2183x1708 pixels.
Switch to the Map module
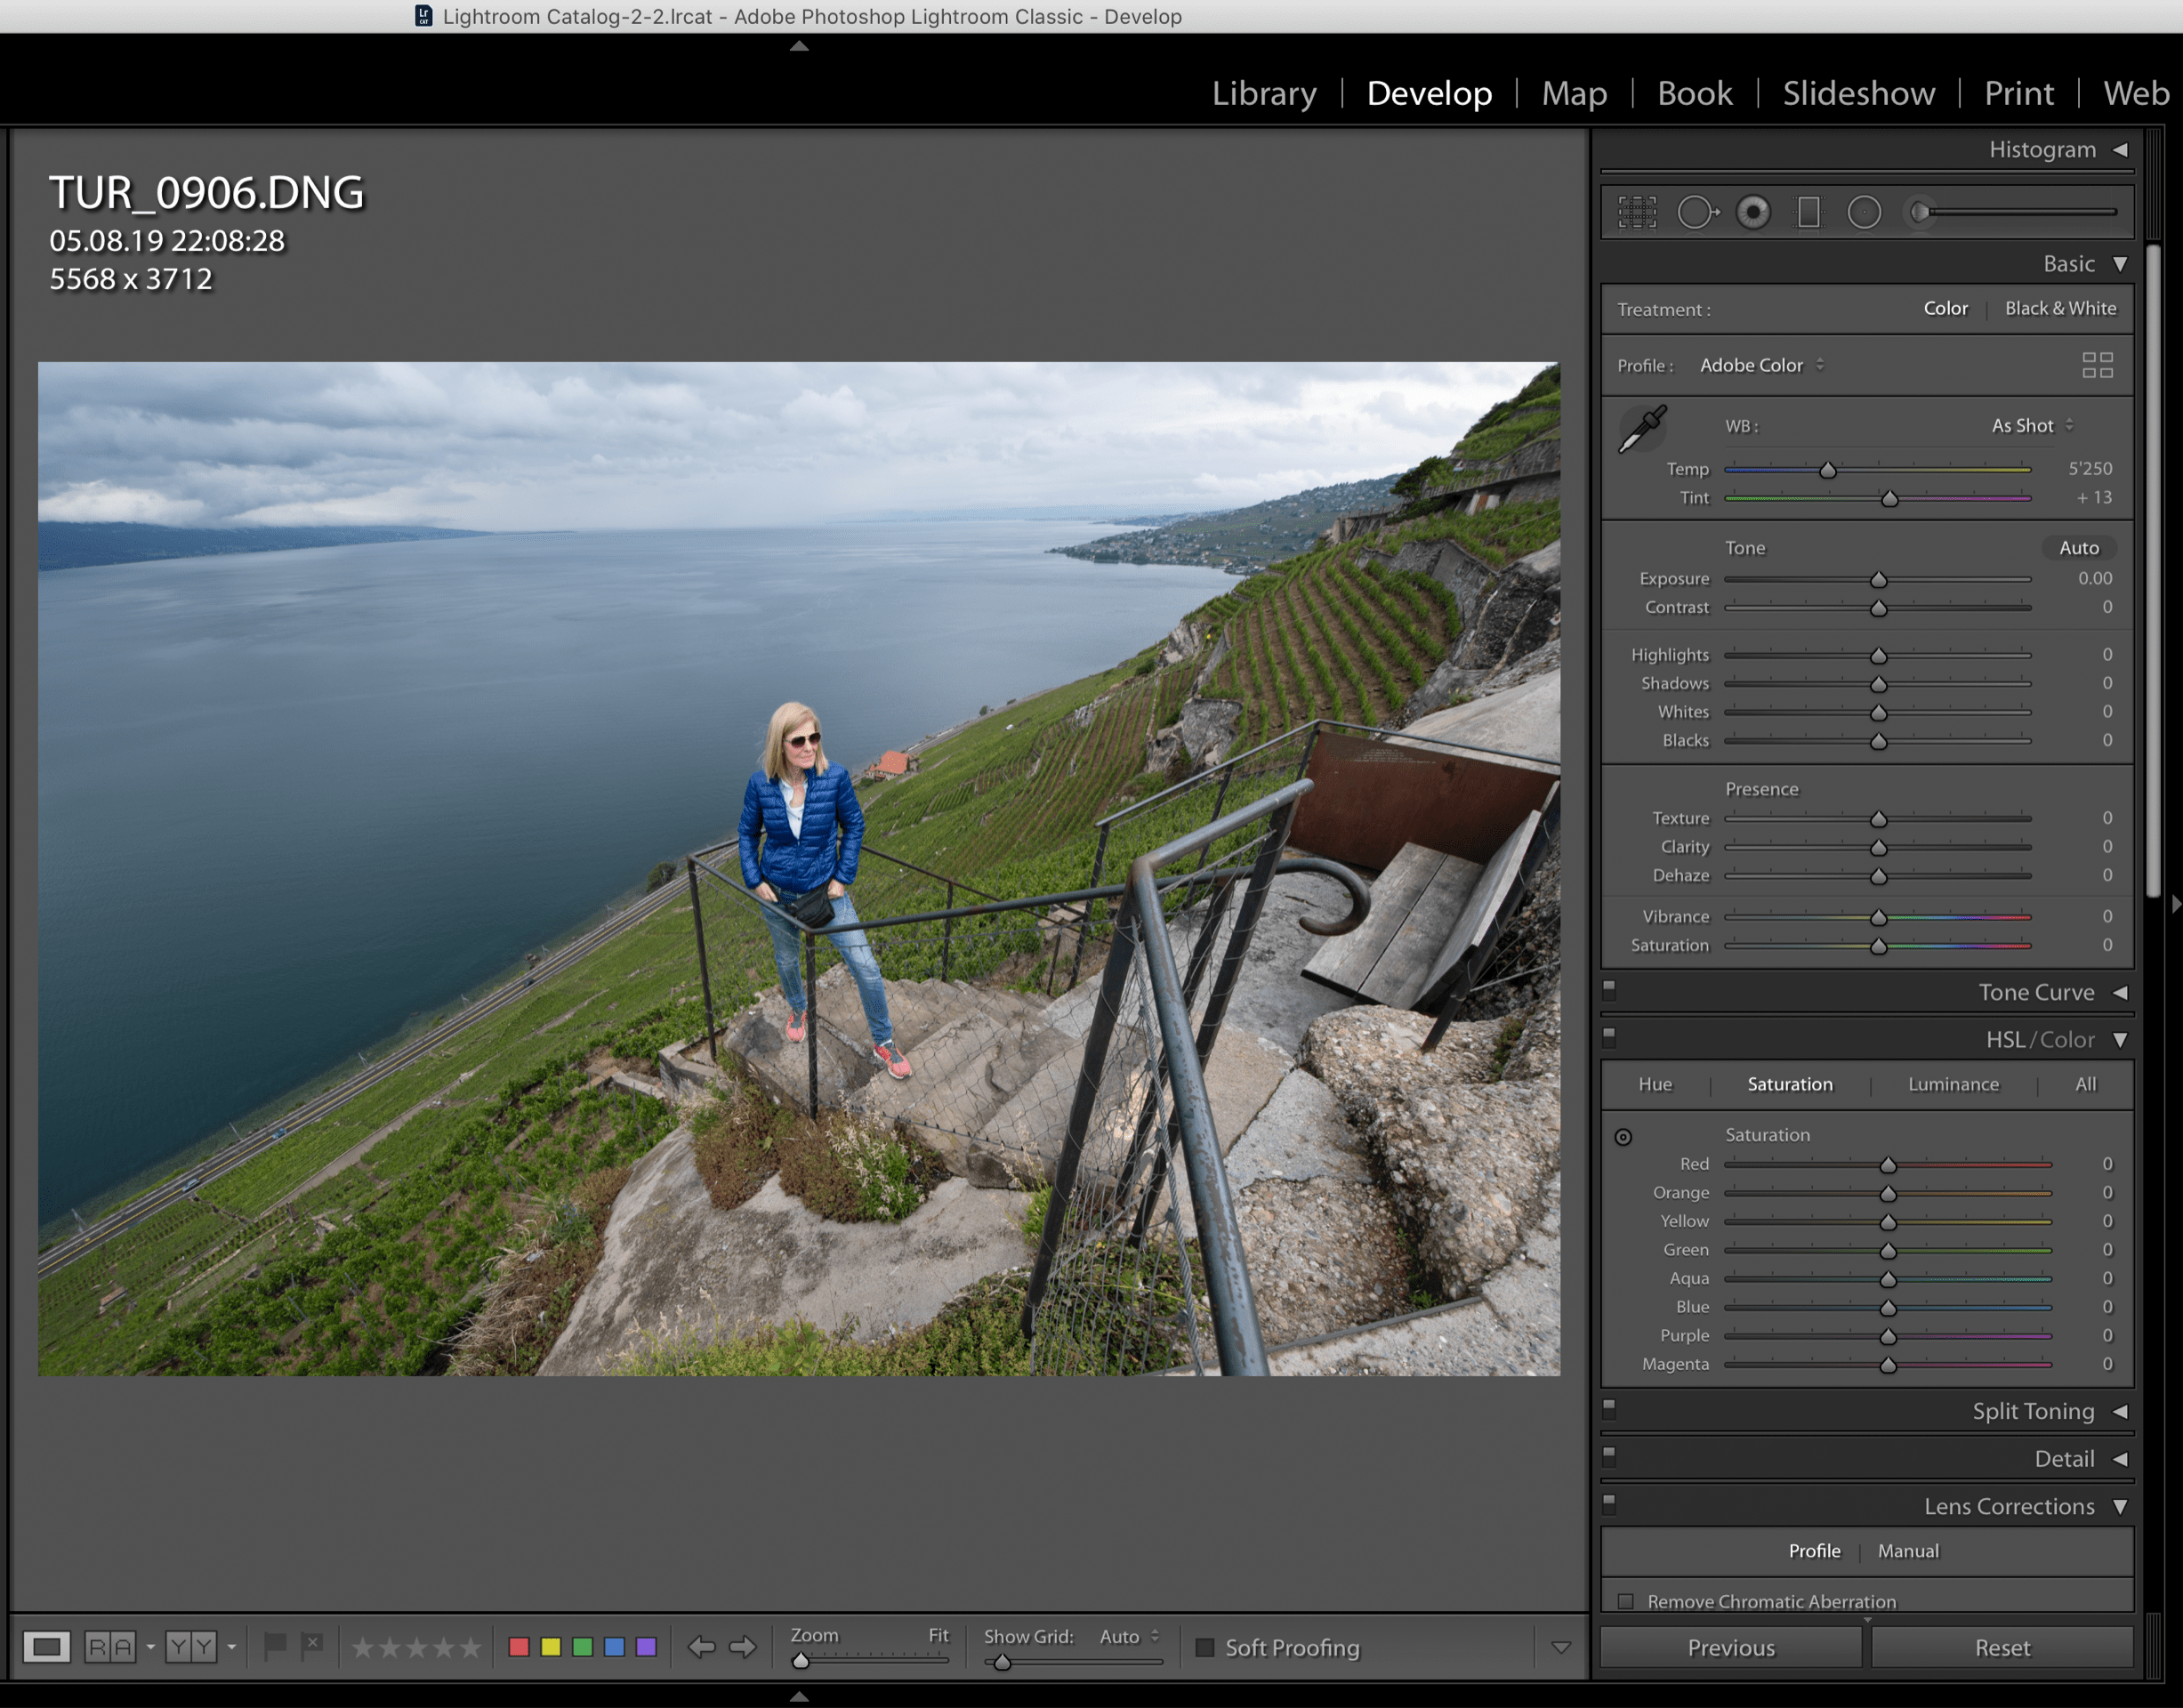click(x=1574, y=93)
